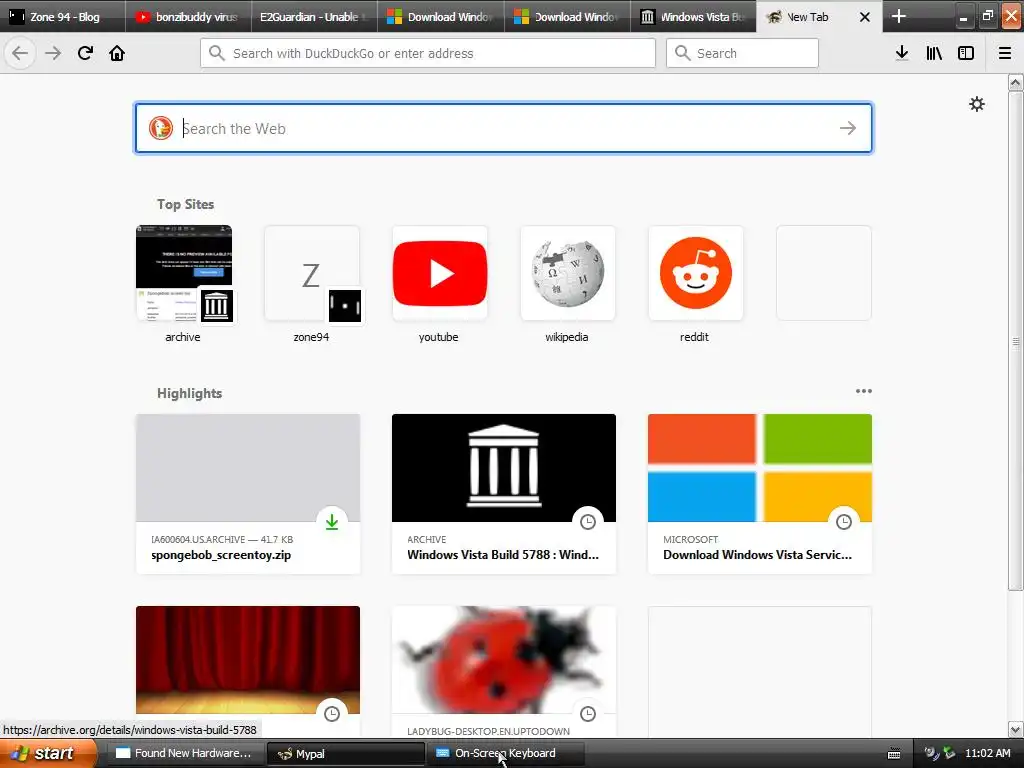1024x768 pixels.
Task: Reload the current page
Action: pyautogui.click(x=85, y=53)
